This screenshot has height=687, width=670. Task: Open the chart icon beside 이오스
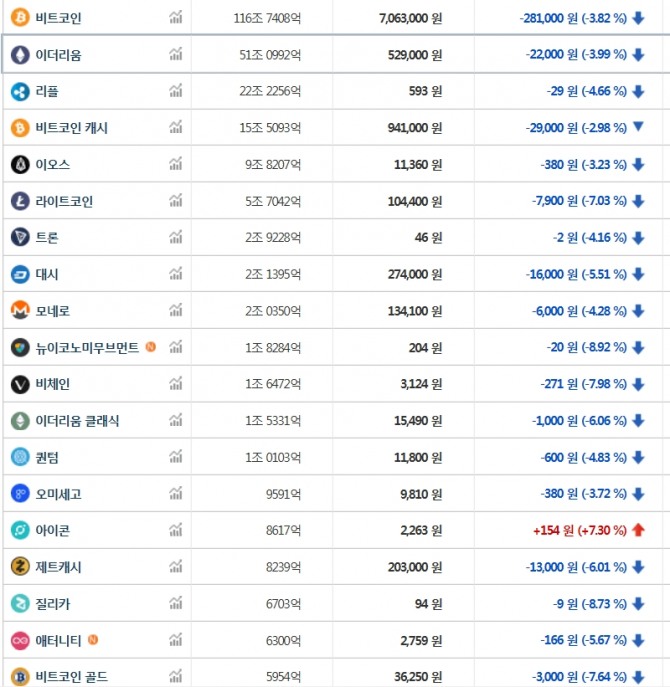tap(176, 164)
